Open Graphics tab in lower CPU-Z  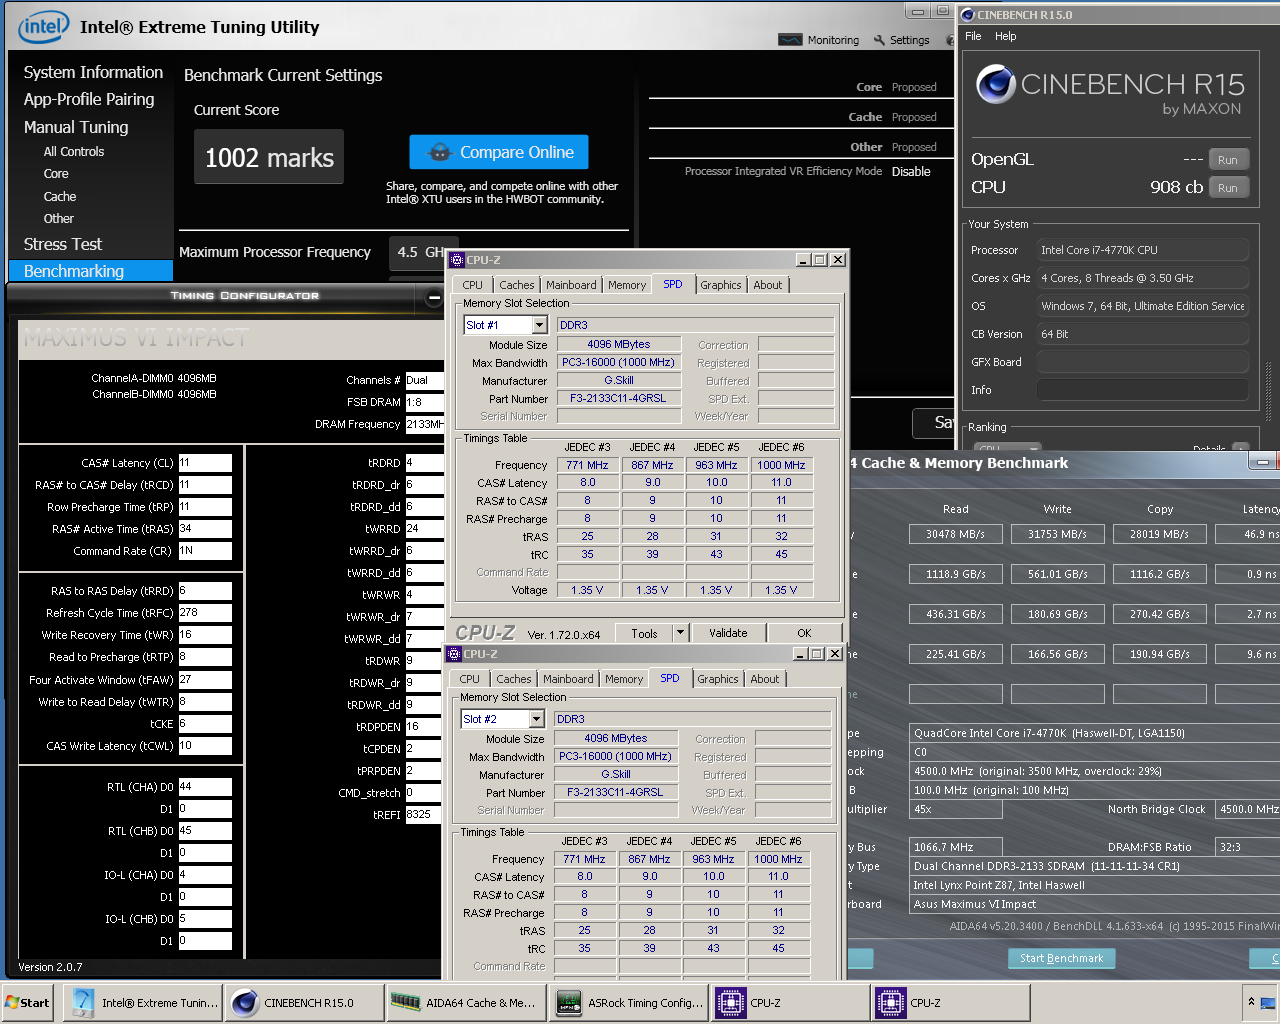[x=718, y=679]
